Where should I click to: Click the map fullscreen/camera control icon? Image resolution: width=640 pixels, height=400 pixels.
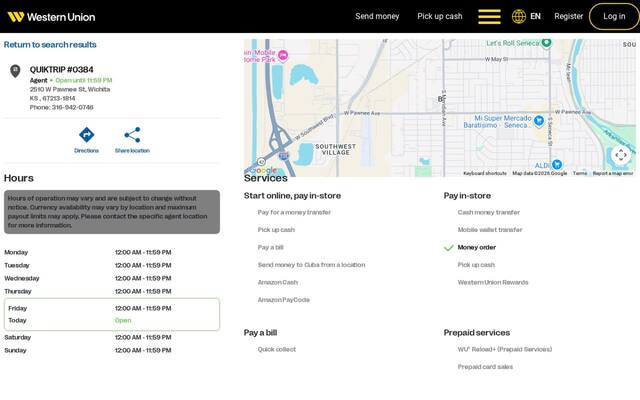[x=621, y=155]
